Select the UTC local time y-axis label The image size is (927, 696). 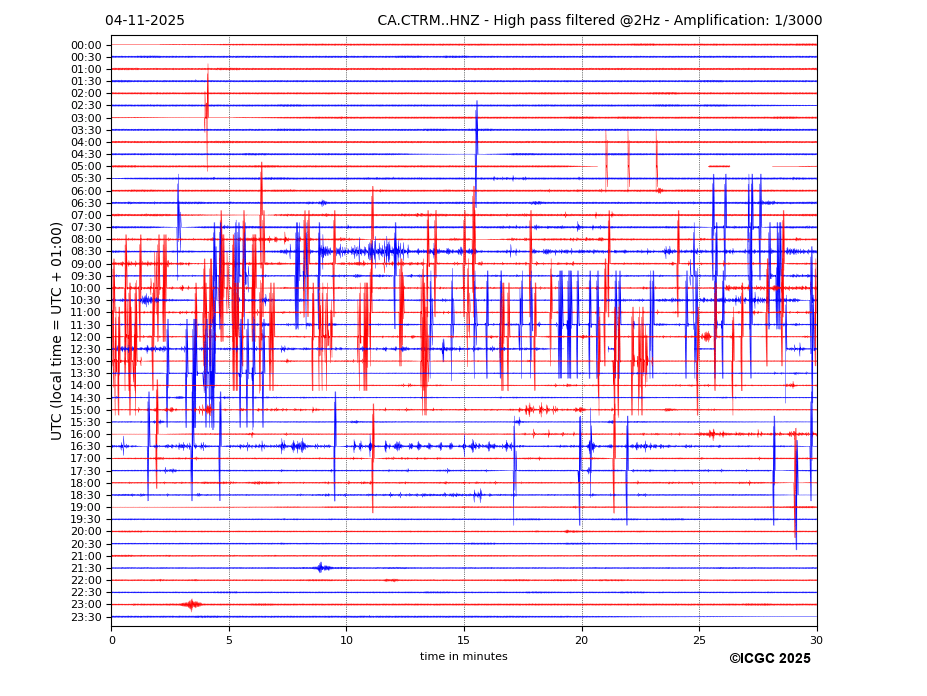[58, 330]
